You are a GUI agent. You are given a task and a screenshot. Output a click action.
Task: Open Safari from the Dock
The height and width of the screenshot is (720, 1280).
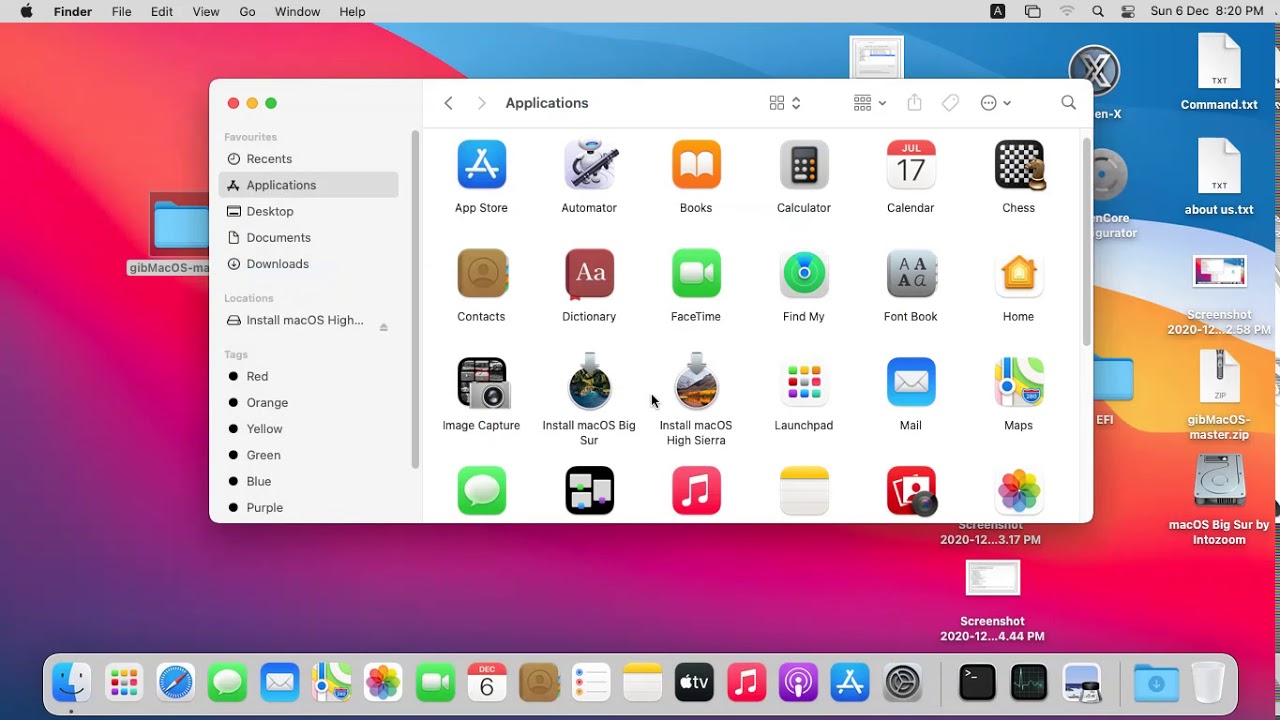175,683
